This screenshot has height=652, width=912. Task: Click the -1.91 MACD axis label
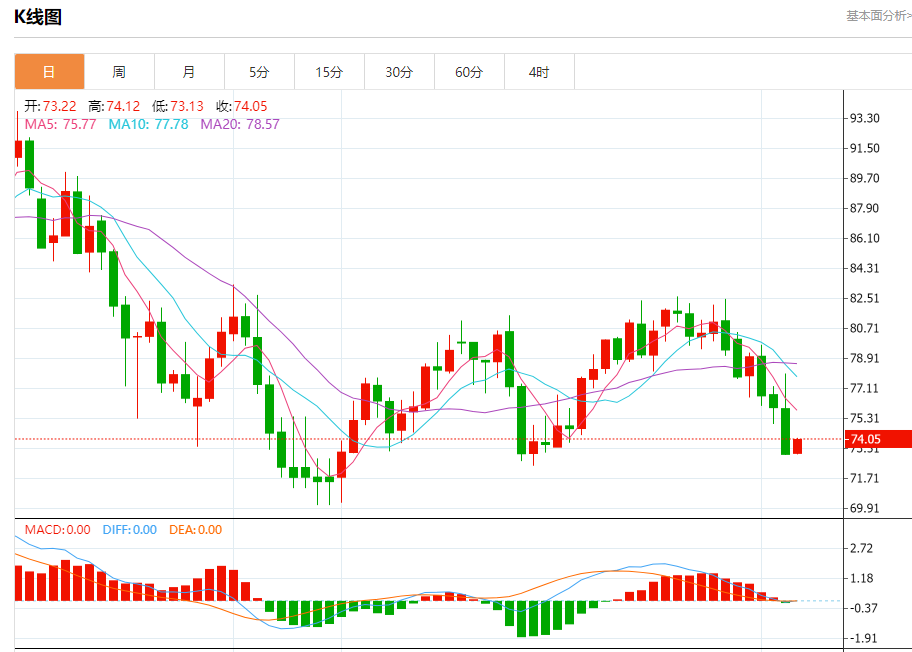pos(862,638)
